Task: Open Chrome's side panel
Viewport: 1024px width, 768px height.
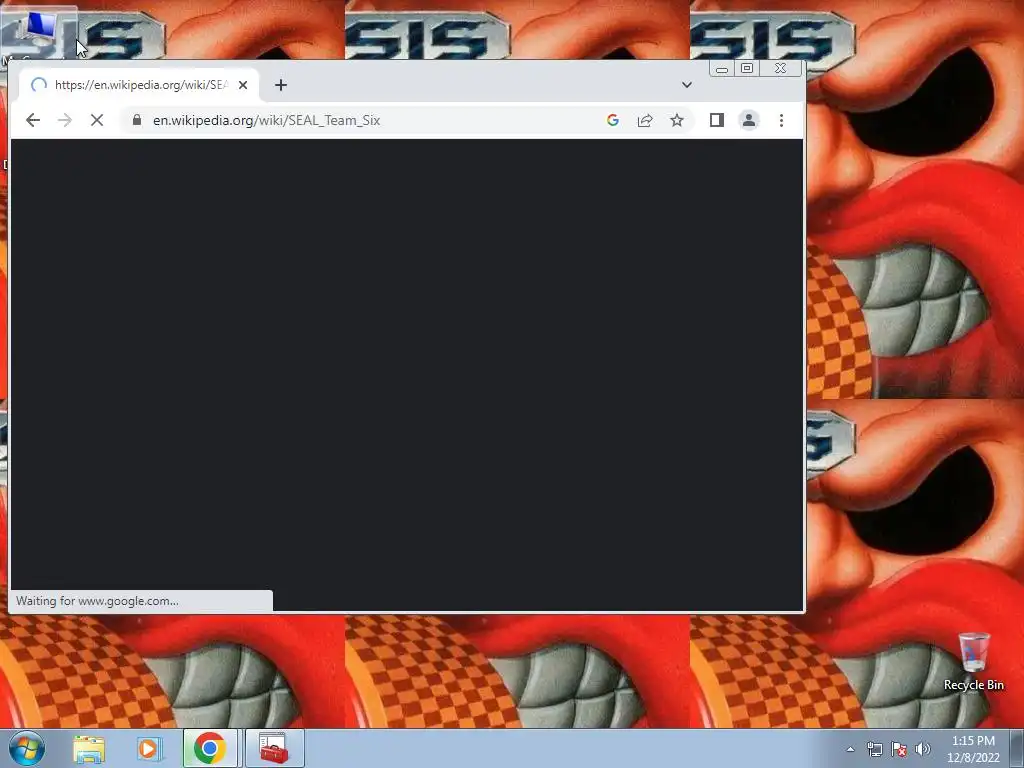Action: 716,120
